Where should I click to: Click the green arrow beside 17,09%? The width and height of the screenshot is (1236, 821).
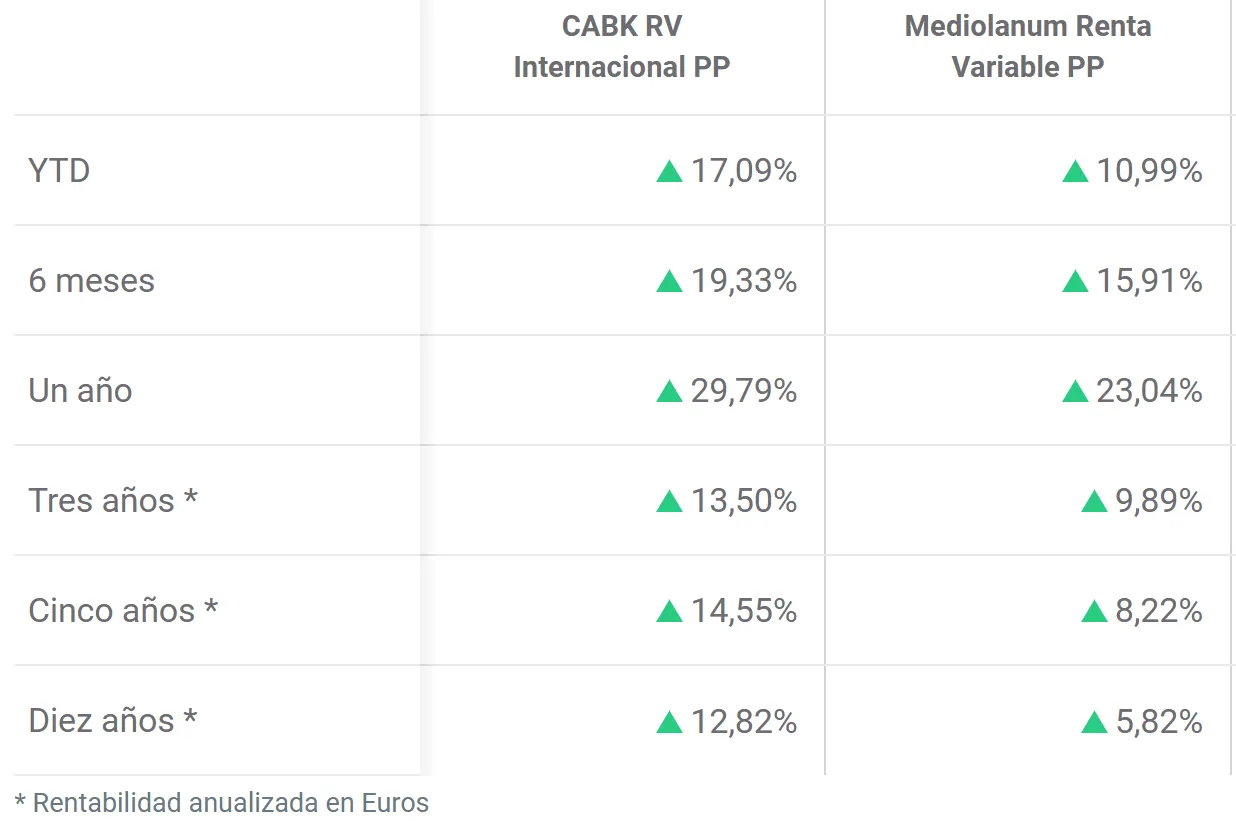669,172
